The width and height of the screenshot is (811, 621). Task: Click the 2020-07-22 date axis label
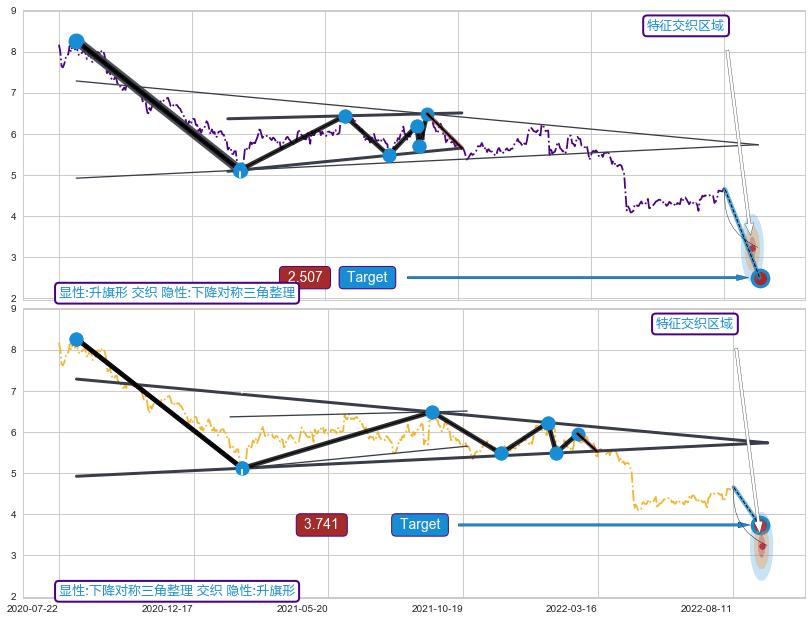32,608
